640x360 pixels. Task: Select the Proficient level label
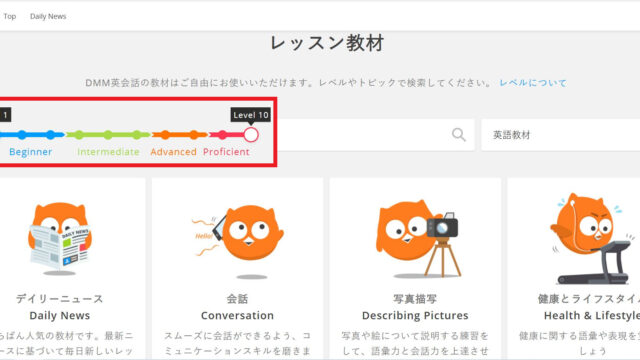(226, 152)
